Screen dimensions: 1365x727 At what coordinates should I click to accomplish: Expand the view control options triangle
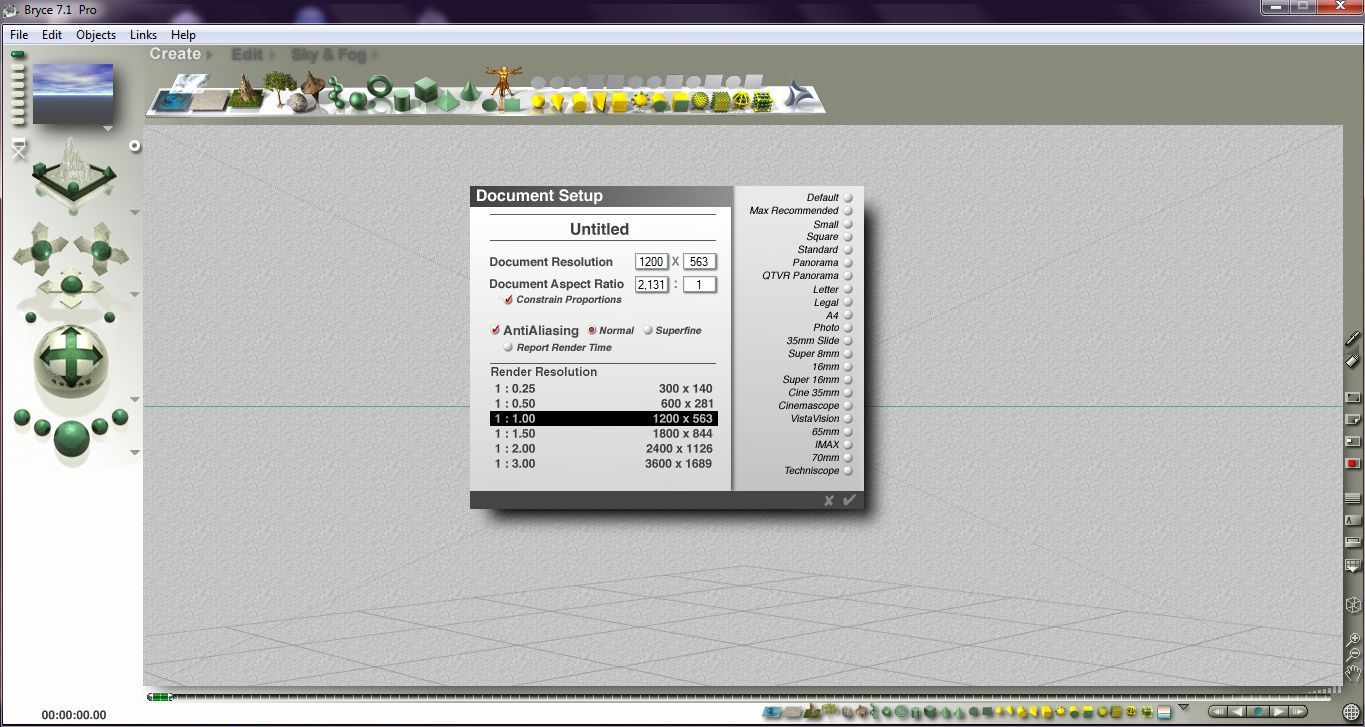click(x=135, y=212)
